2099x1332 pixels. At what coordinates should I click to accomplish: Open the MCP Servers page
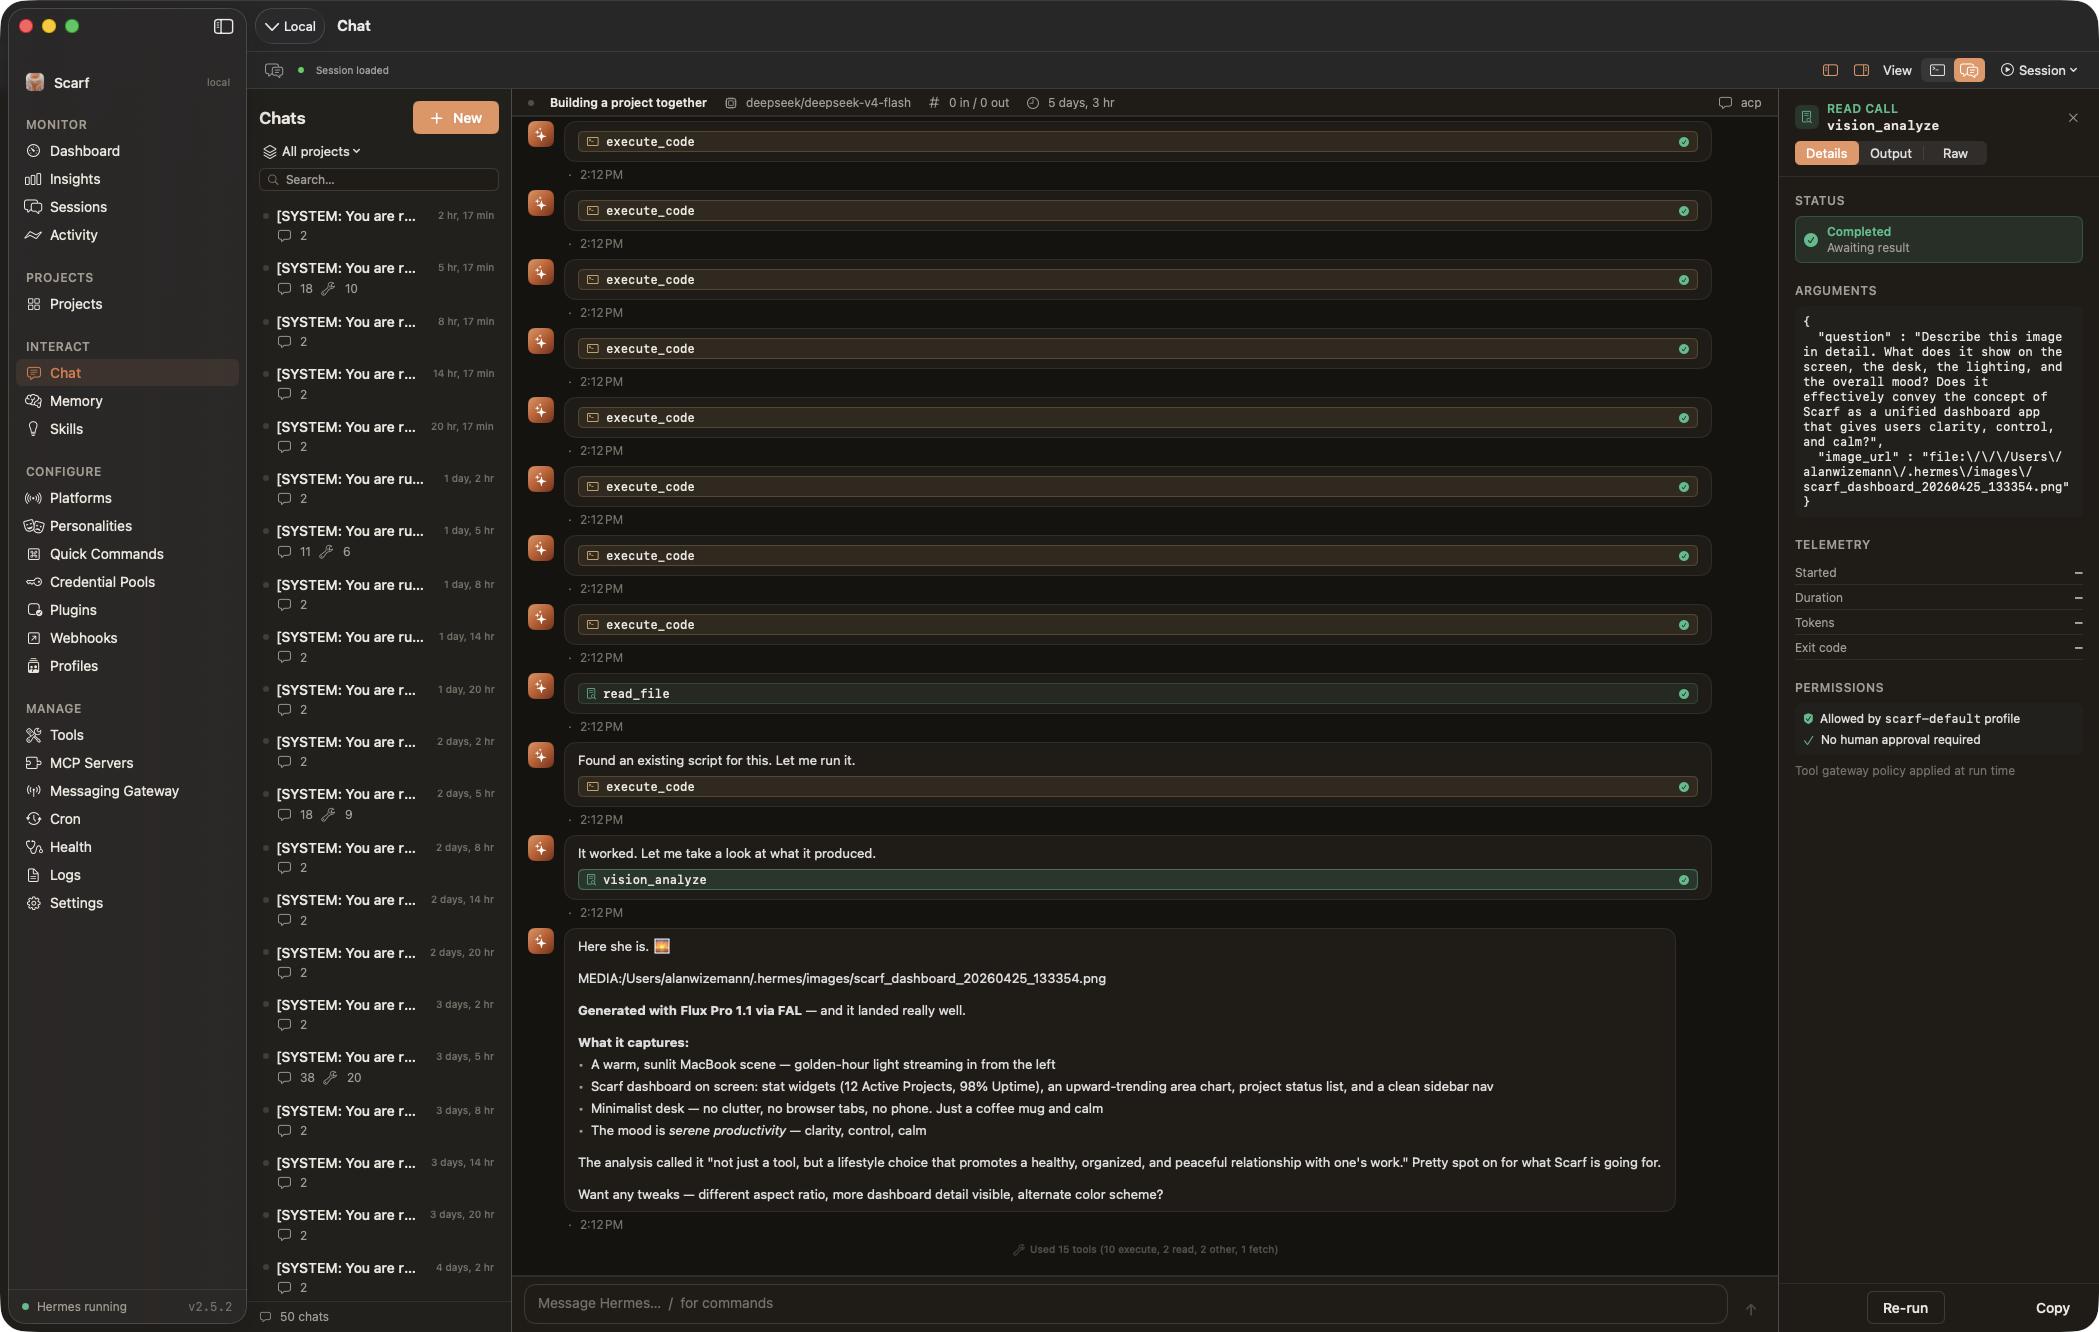coord(91,763)
